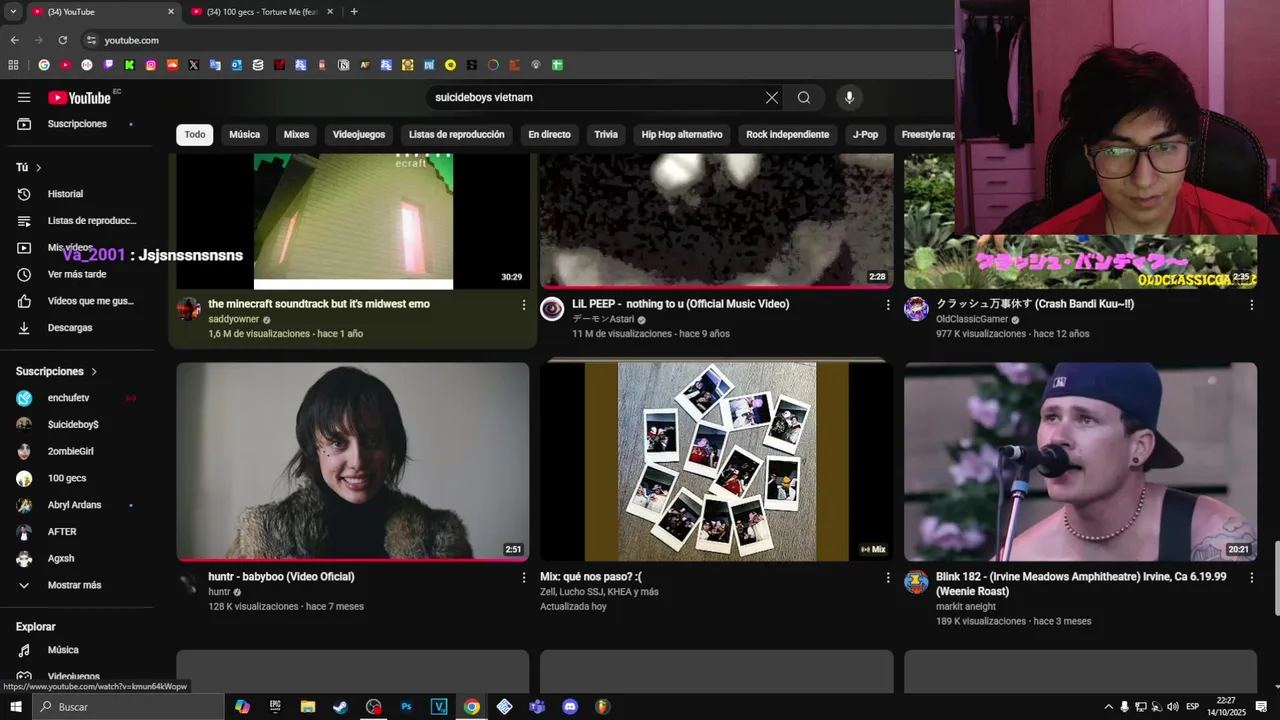Open the tab search dropdown arrow
Viewport: 1280px width, 720px height.
pyautogui.click(x=13, y=12)
